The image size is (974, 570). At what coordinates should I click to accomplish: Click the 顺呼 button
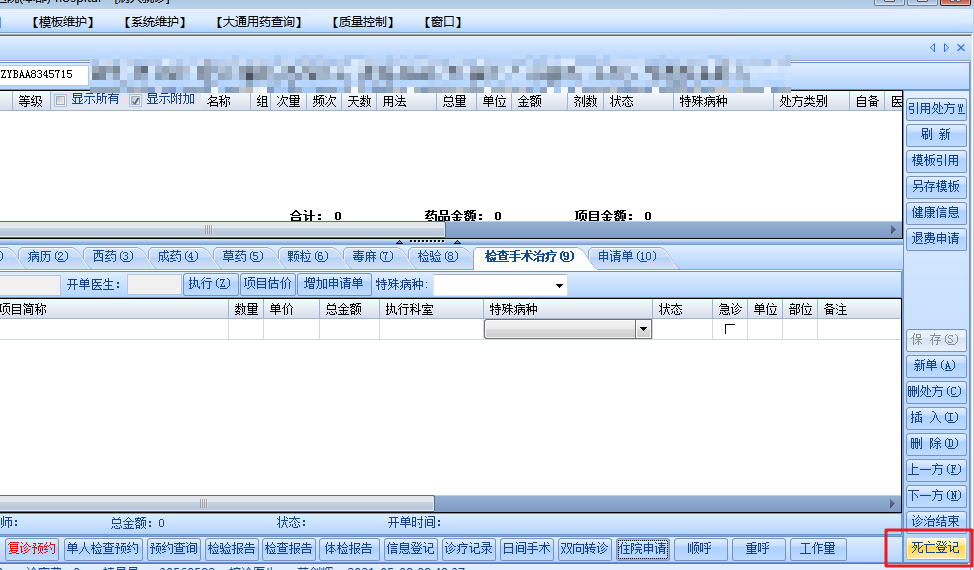[699, 549]
